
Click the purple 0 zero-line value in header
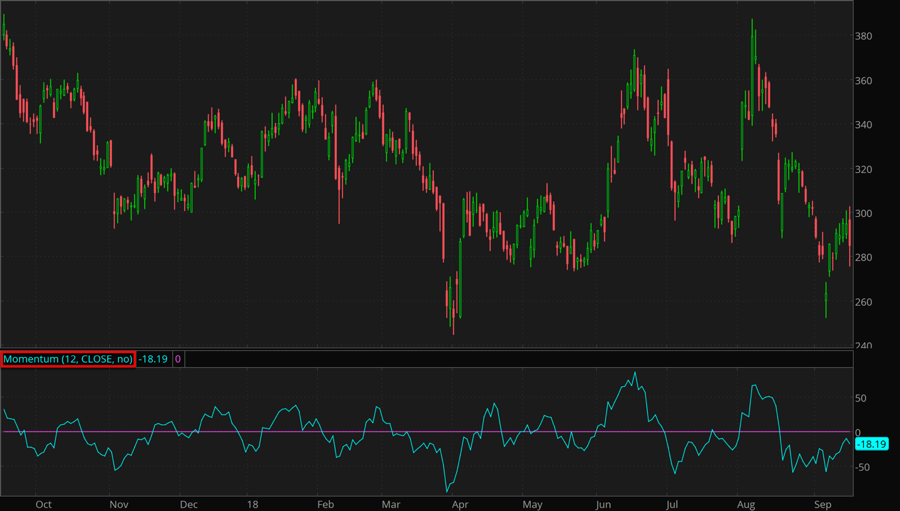[177, 359]
